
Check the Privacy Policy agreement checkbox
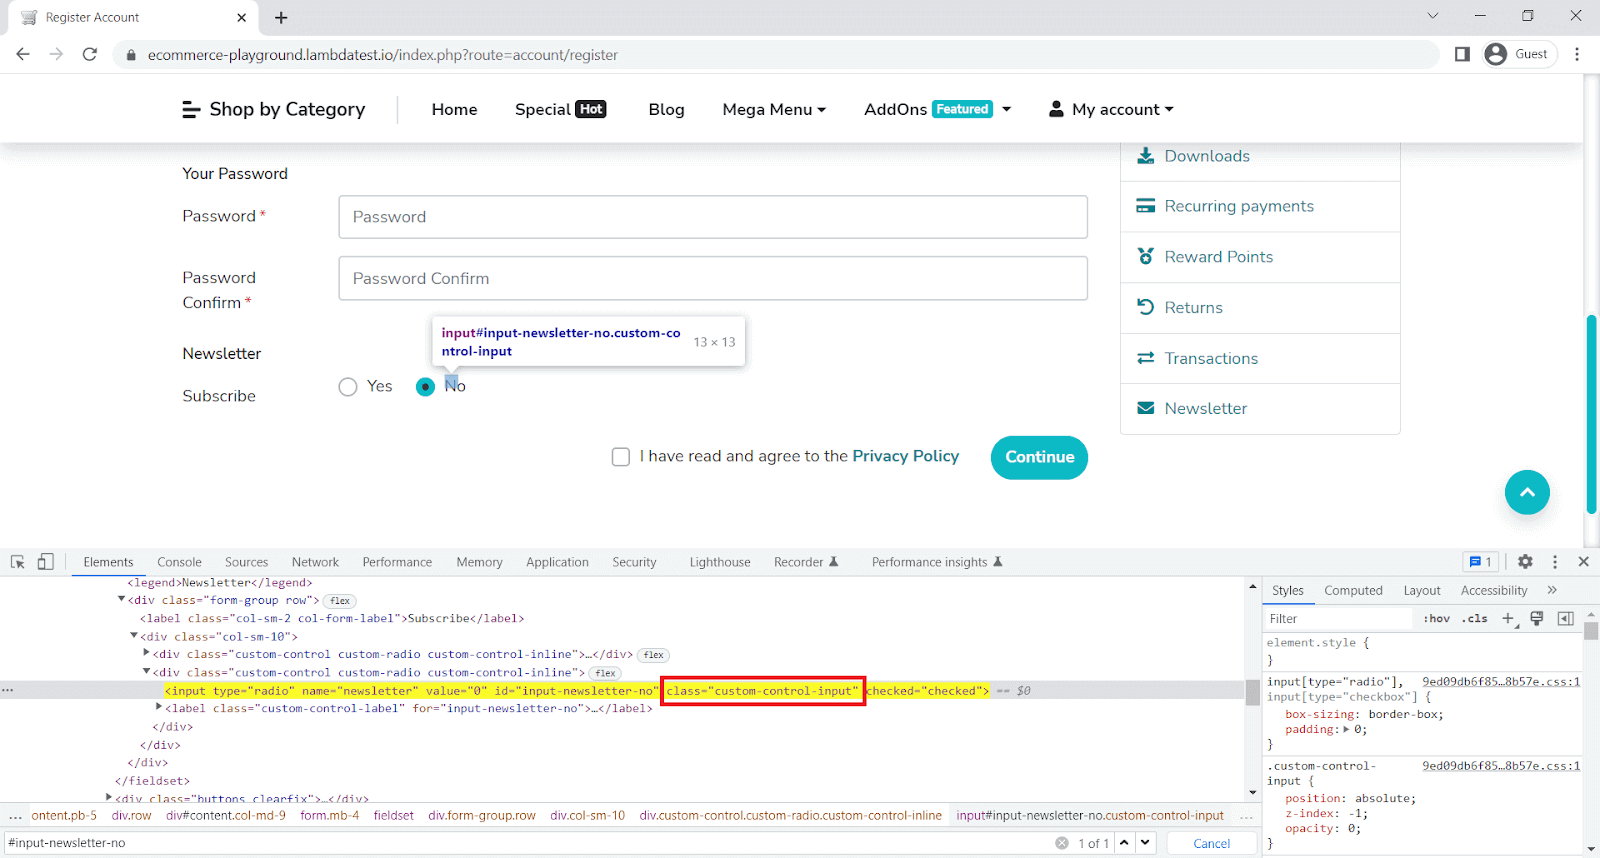pyautogui.click(x=621, y=457)
